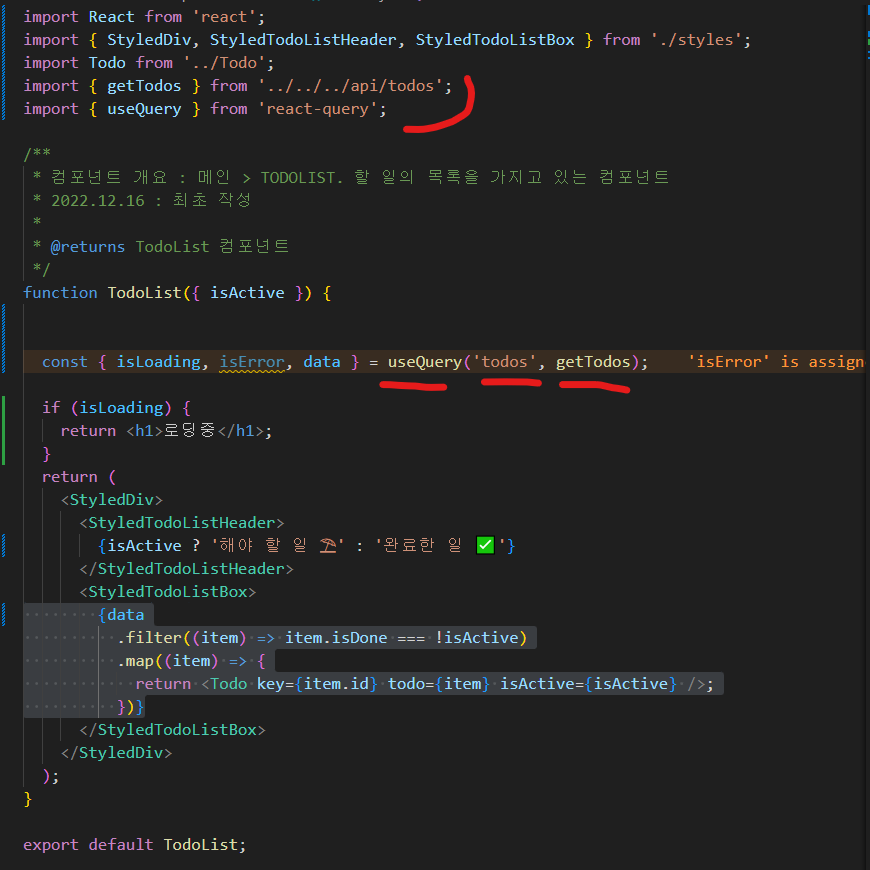Click item.isDone in the filter callback
This screenshot has height=870, width=870.
(336, 638)
